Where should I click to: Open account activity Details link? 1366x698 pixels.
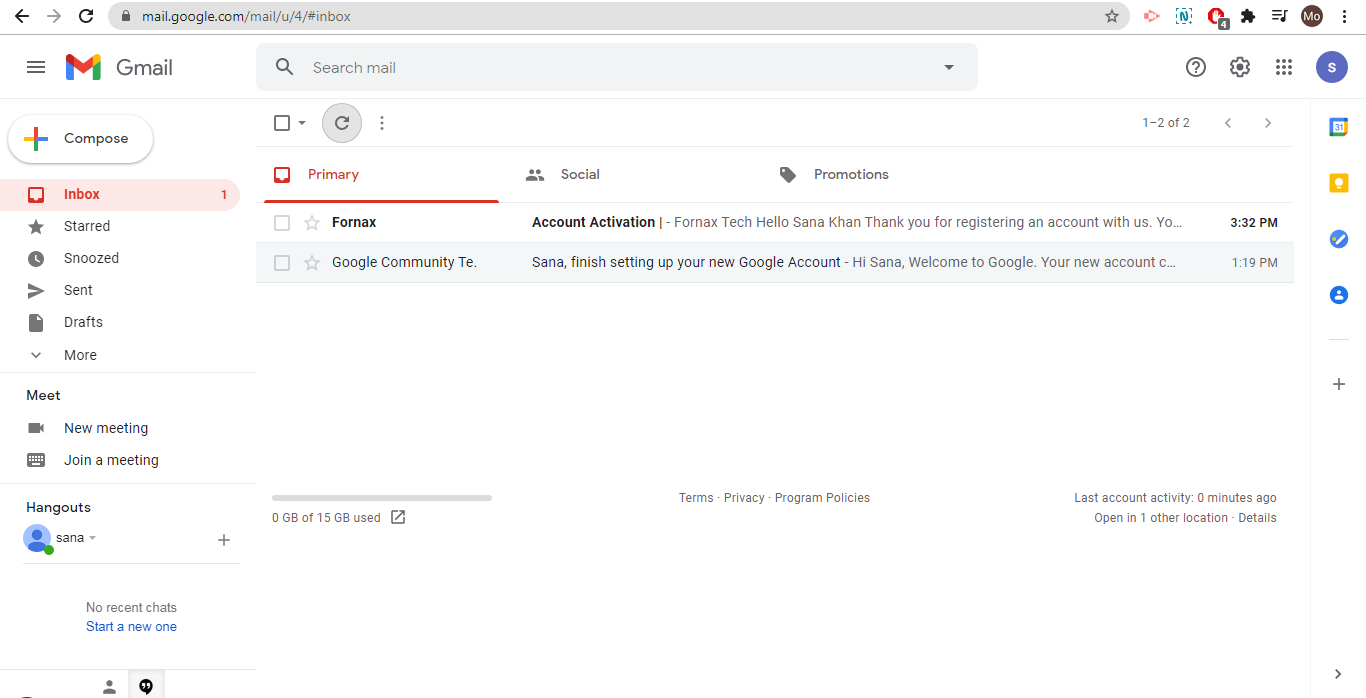click(x=1257, y=518)
